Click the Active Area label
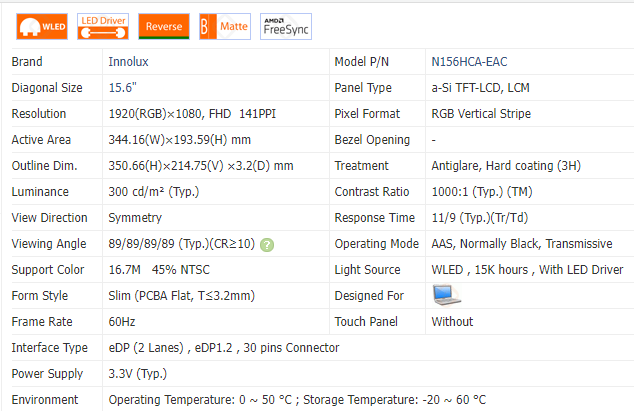Viewport: 634px width, 411px height. [x=41, y=140]
